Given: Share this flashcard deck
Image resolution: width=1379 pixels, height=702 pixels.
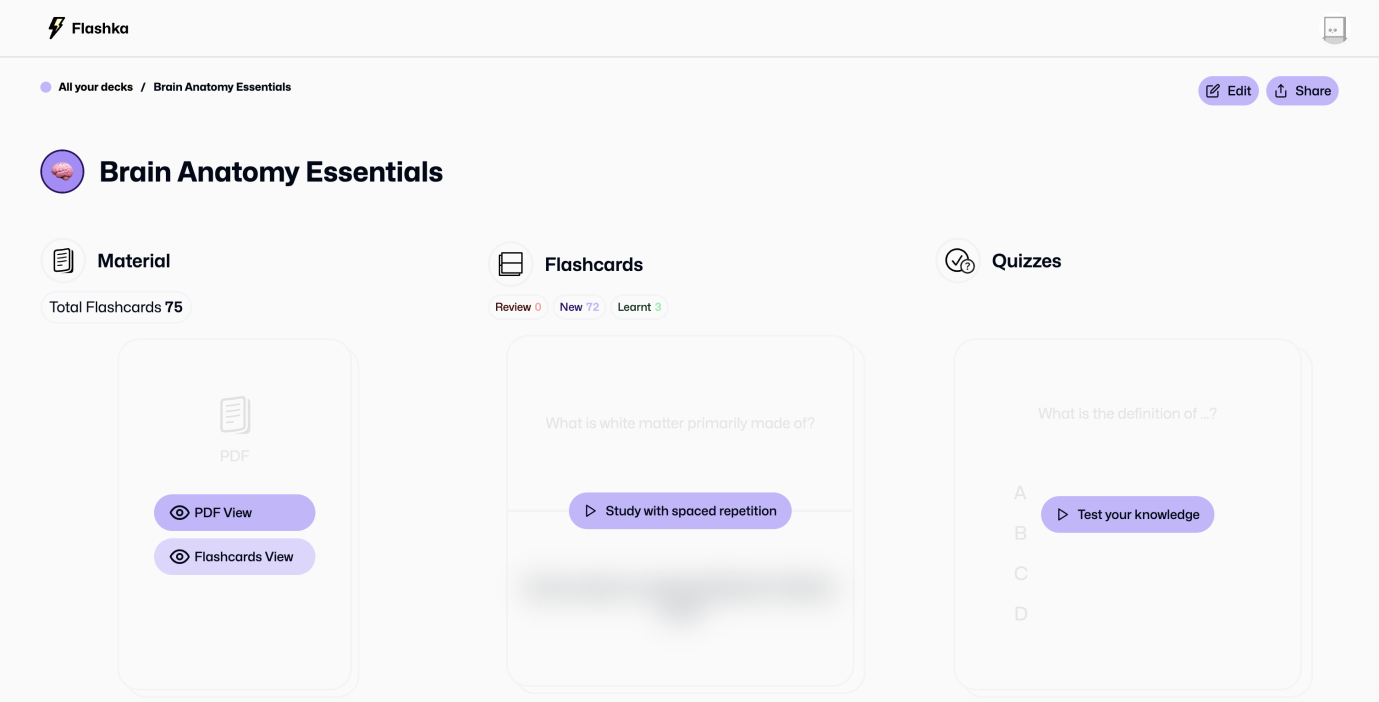Looking at the screenshot, I should [1302, 91].
